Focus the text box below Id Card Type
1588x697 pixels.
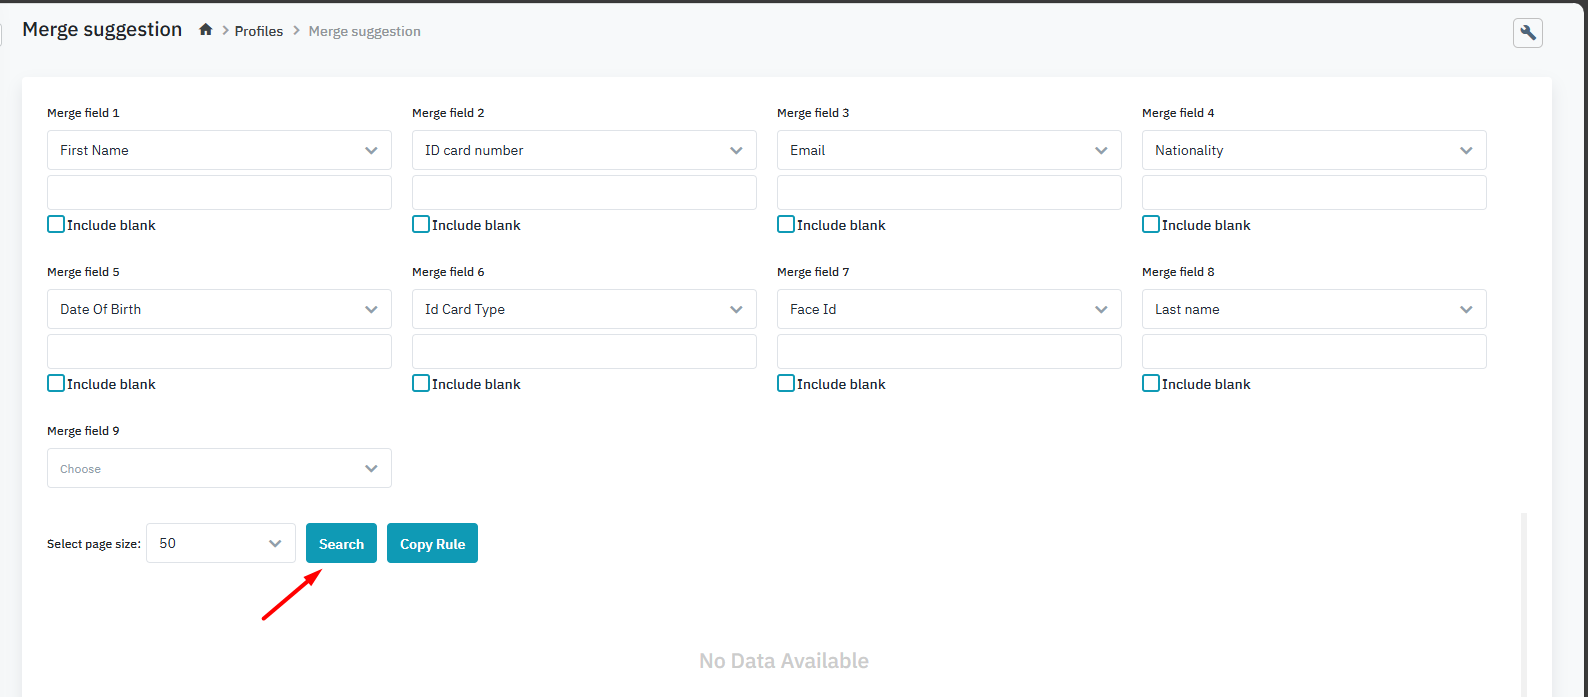tap(584, 352)
